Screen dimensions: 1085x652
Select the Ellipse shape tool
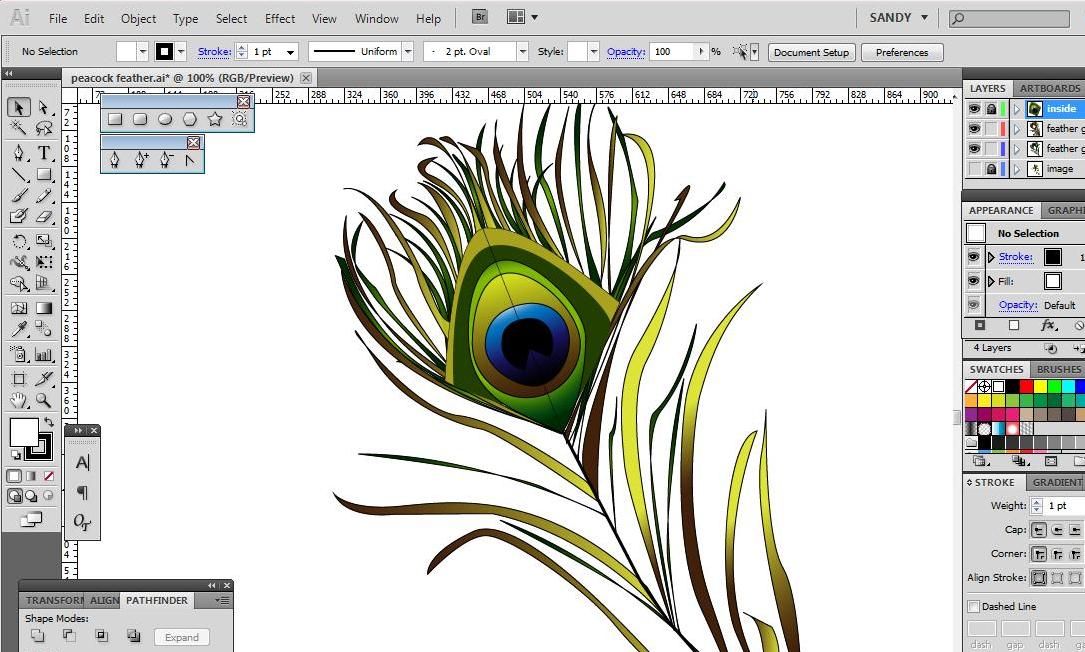[x=165, y=119]
